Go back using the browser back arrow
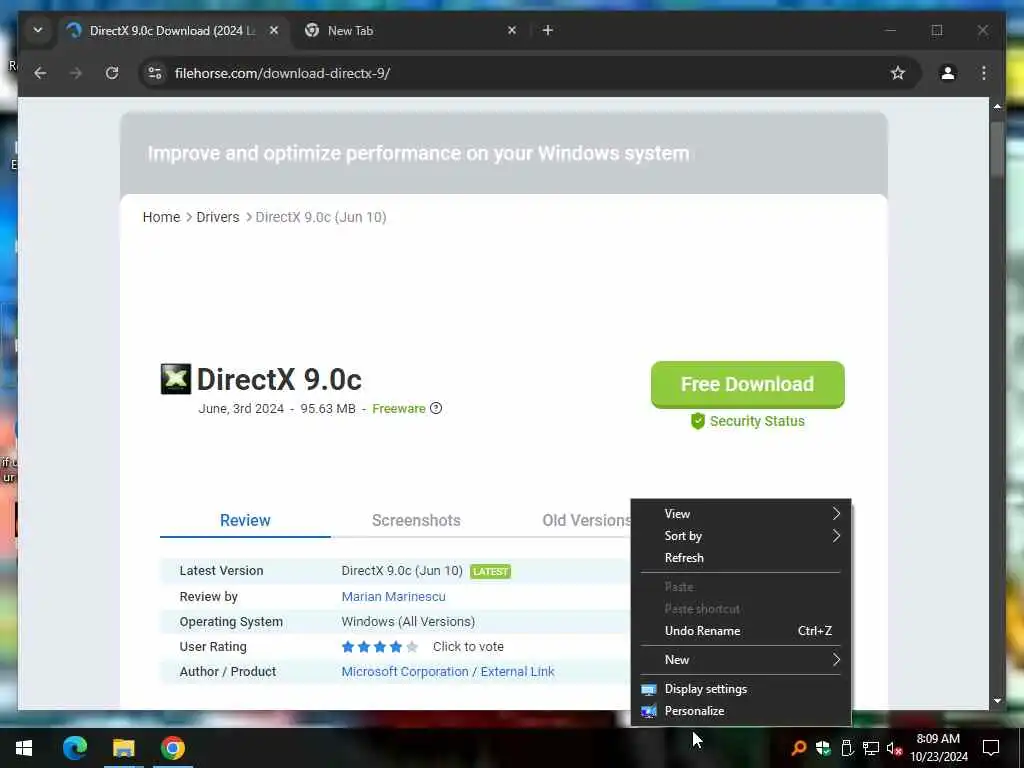This screenshot has height=768, width=1024. tap(40, 73)
